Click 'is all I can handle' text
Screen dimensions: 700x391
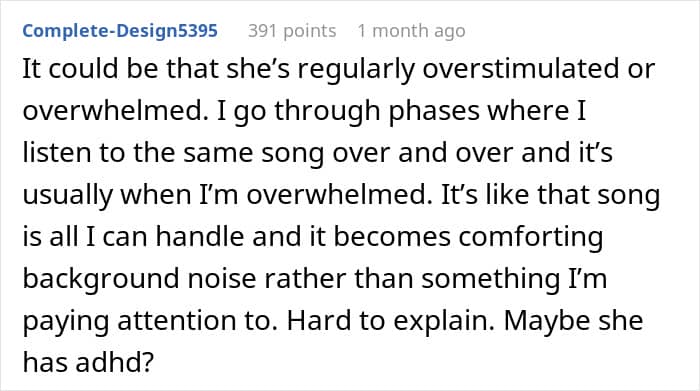(133, 236)
